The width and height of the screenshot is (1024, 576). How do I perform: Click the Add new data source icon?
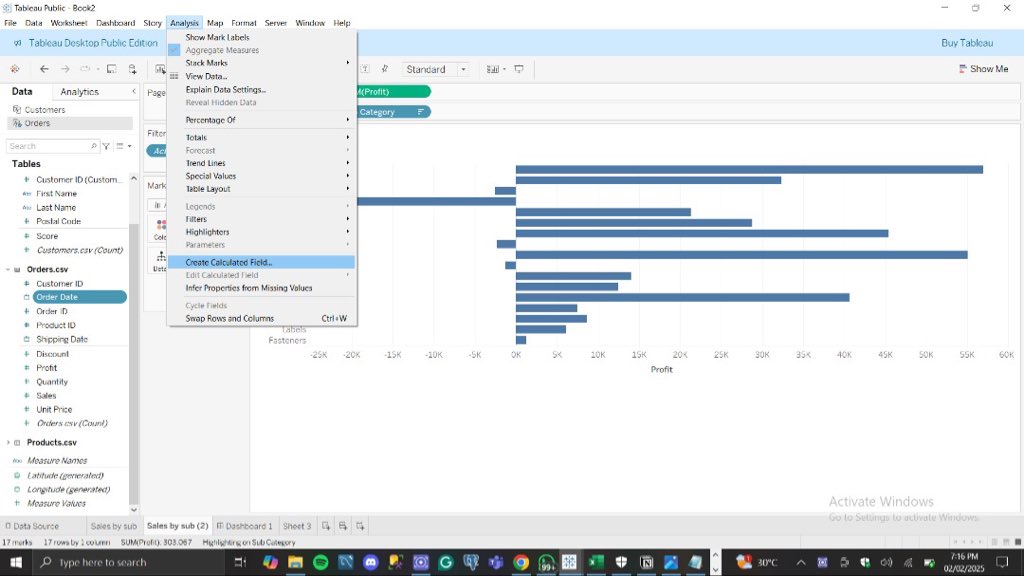133,69
